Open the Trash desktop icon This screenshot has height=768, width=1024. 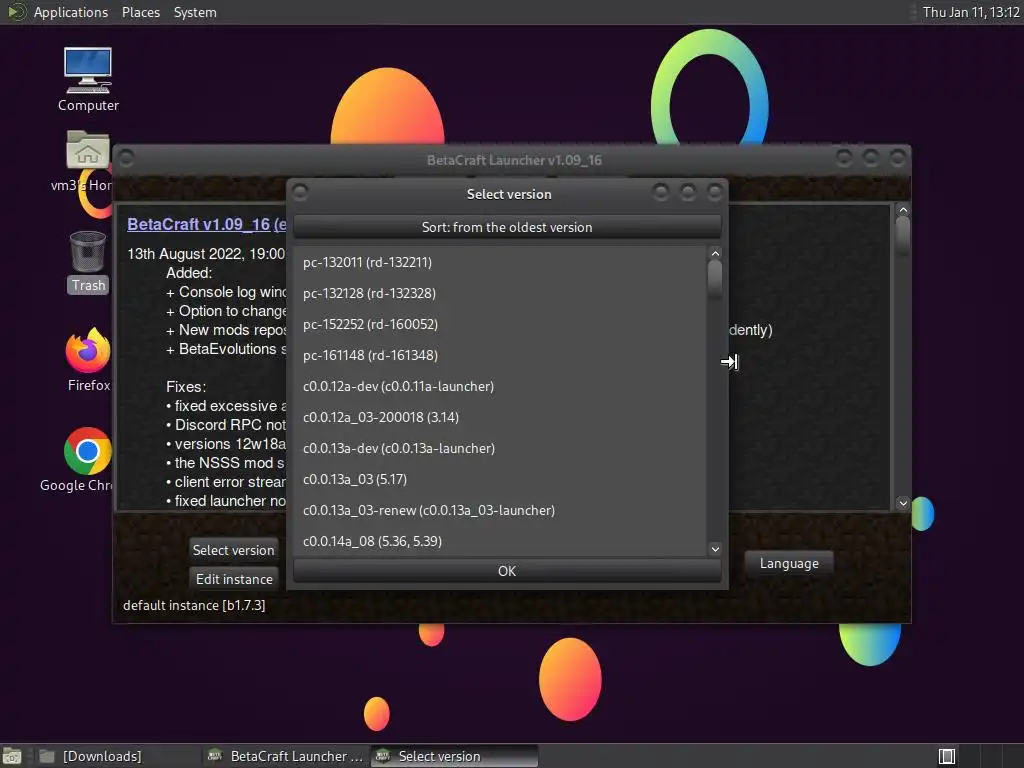coord(88,261)
